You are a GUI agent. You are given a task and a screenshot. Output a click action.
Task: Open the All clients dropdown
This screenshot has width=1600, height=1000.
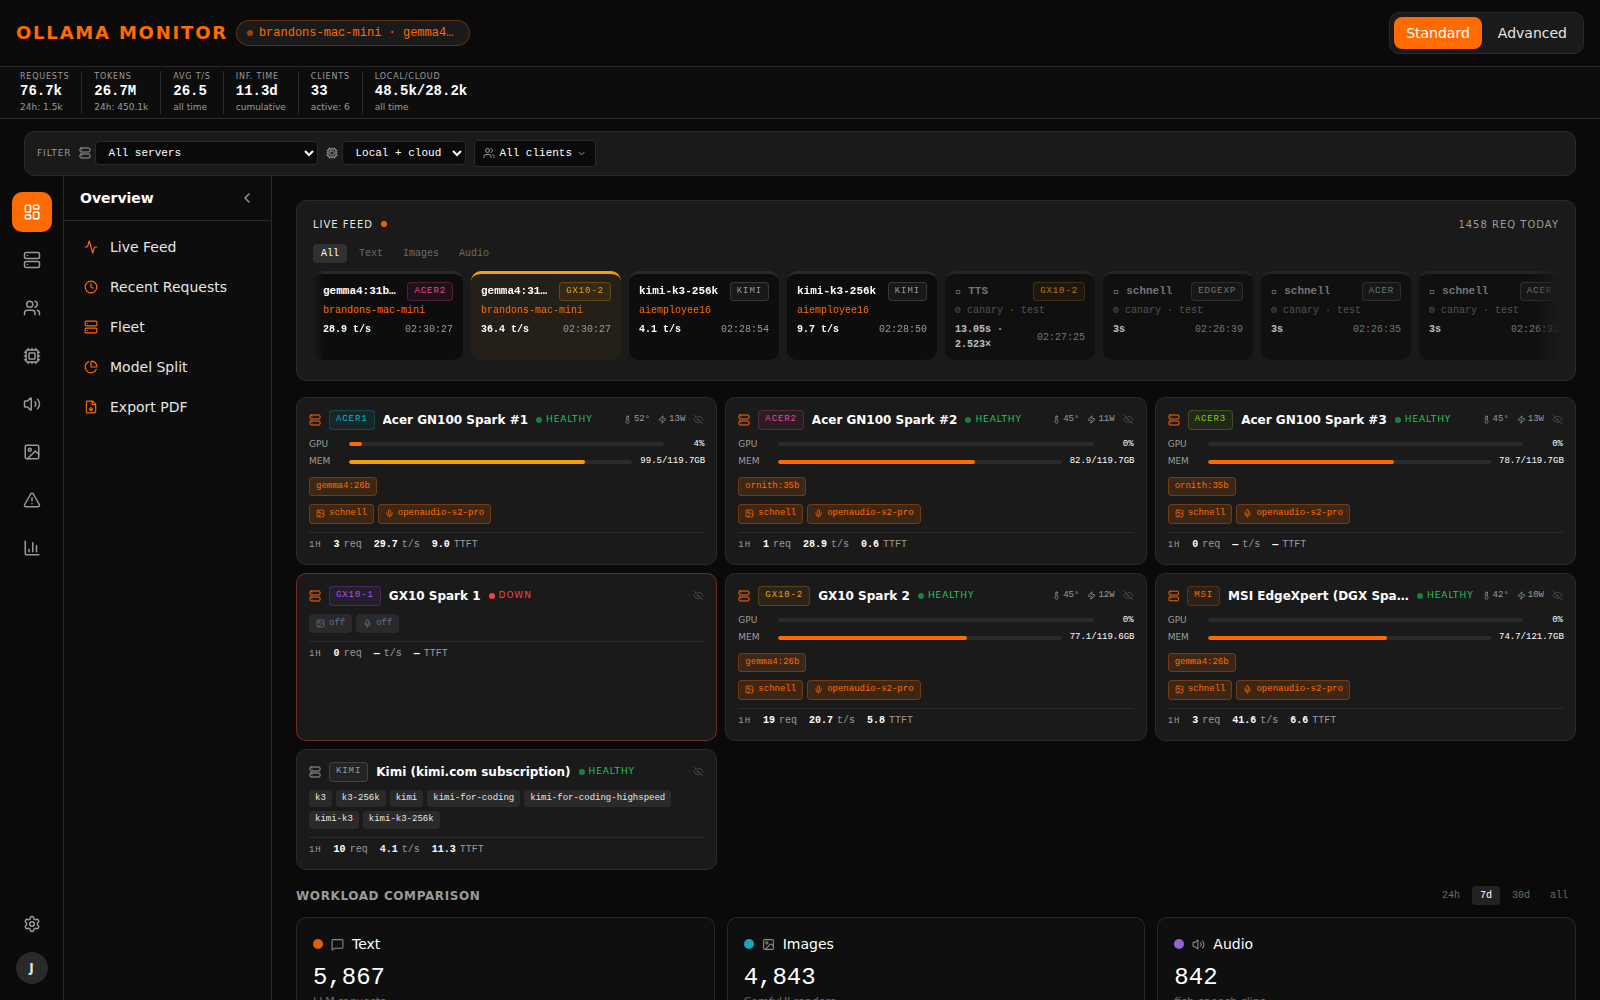click(535, 153)
